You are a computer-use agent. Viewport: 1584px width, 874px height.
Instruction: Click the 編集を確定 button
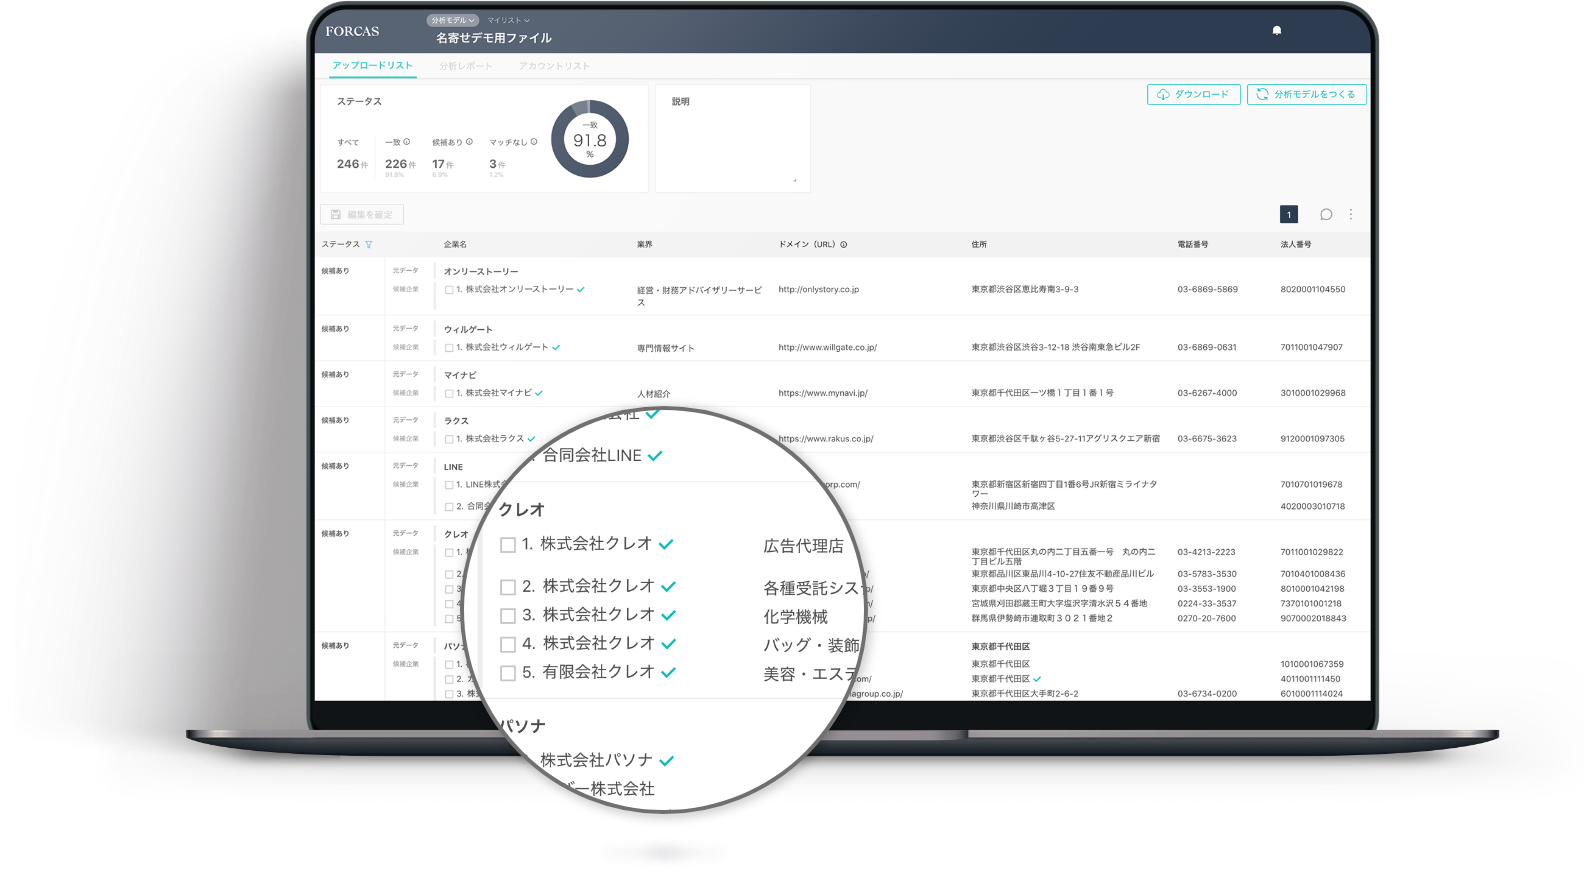[x=362, y=214]
